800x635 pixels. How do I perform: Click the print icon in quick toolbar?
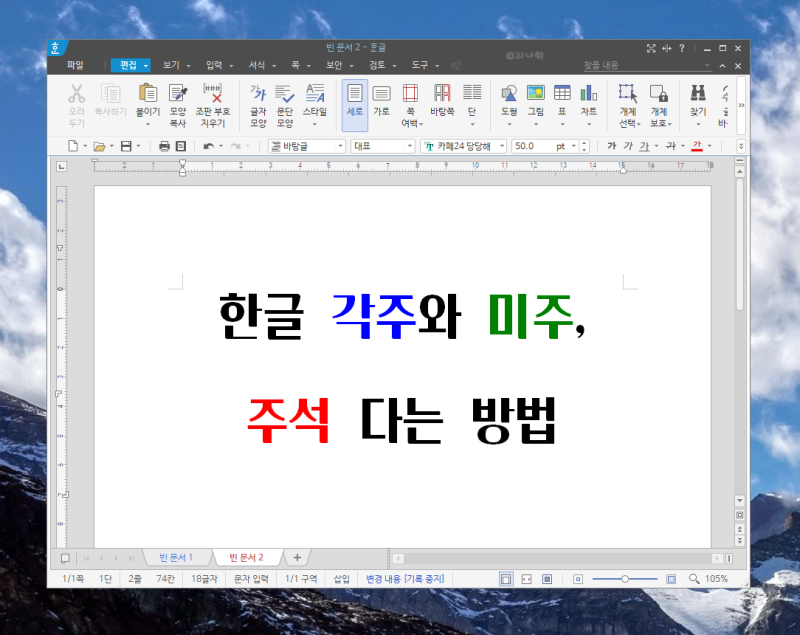[x=164, y=146]
